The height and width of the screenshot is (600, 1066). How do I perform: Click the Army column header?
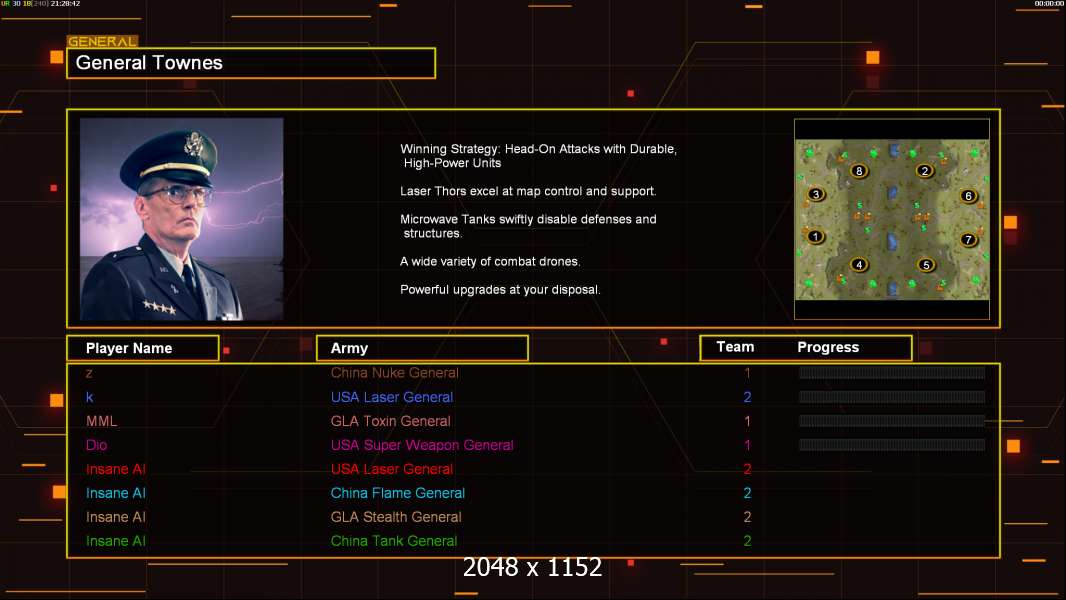422,348
